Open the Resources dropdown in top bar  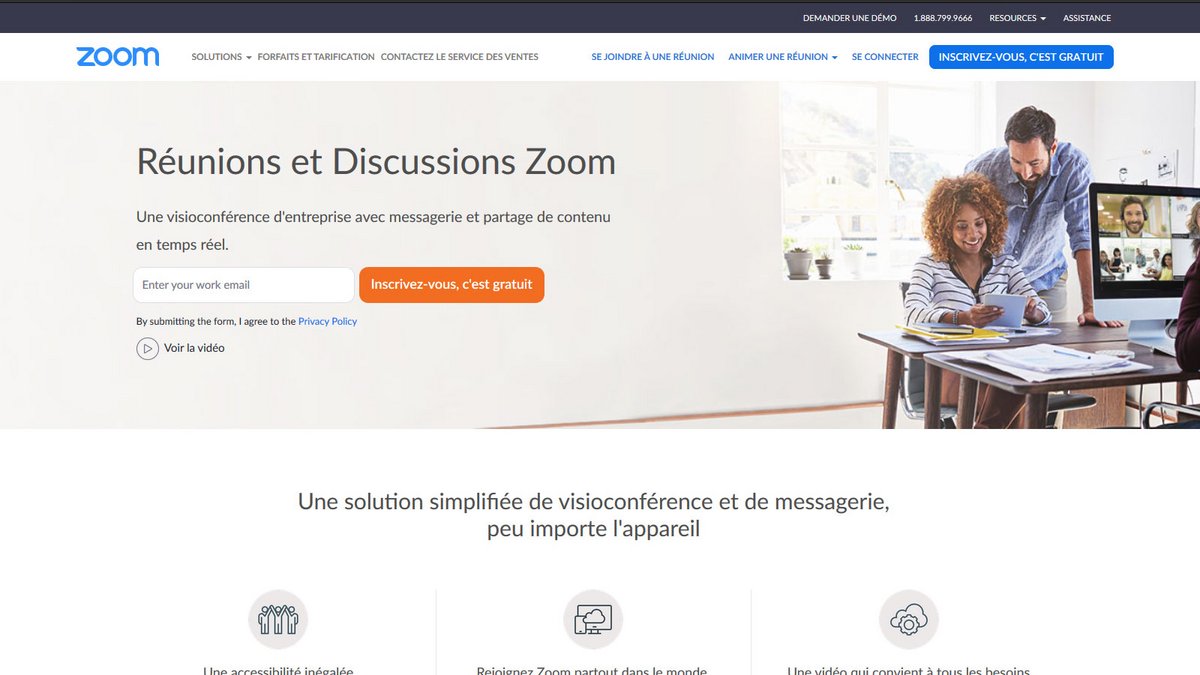[x=1017, y=18]
